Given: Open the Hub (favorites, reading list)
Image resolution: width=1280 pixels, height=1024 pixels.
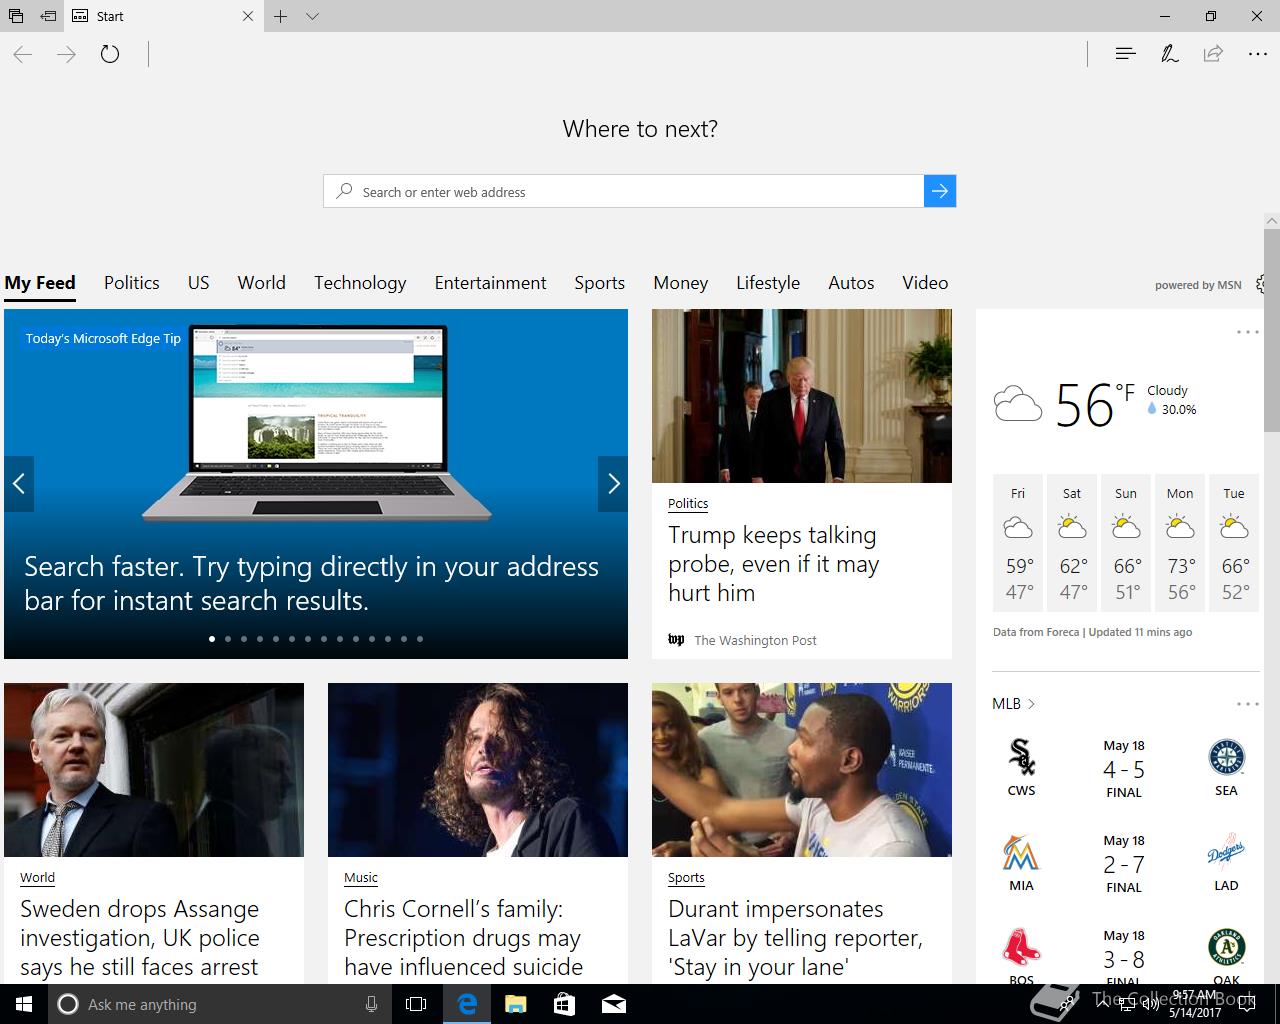Looking at the screenshot, I should (1125, 54).
